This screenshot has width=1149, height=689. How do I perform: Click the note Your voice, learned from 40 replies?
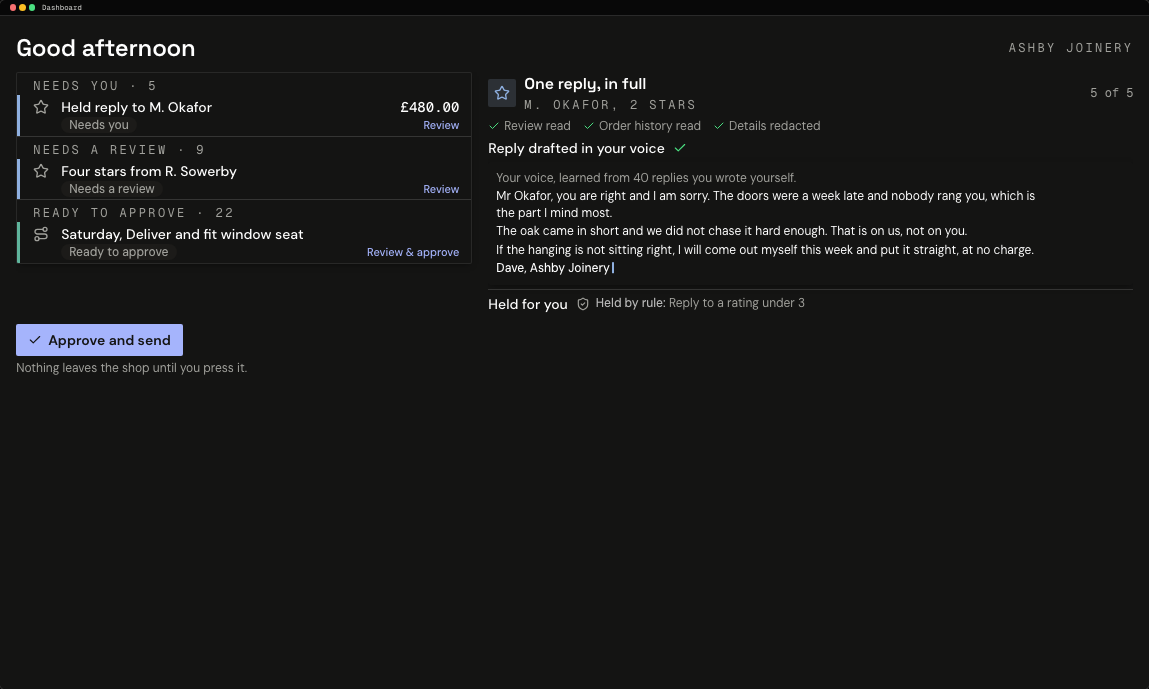tap(646, 177)
